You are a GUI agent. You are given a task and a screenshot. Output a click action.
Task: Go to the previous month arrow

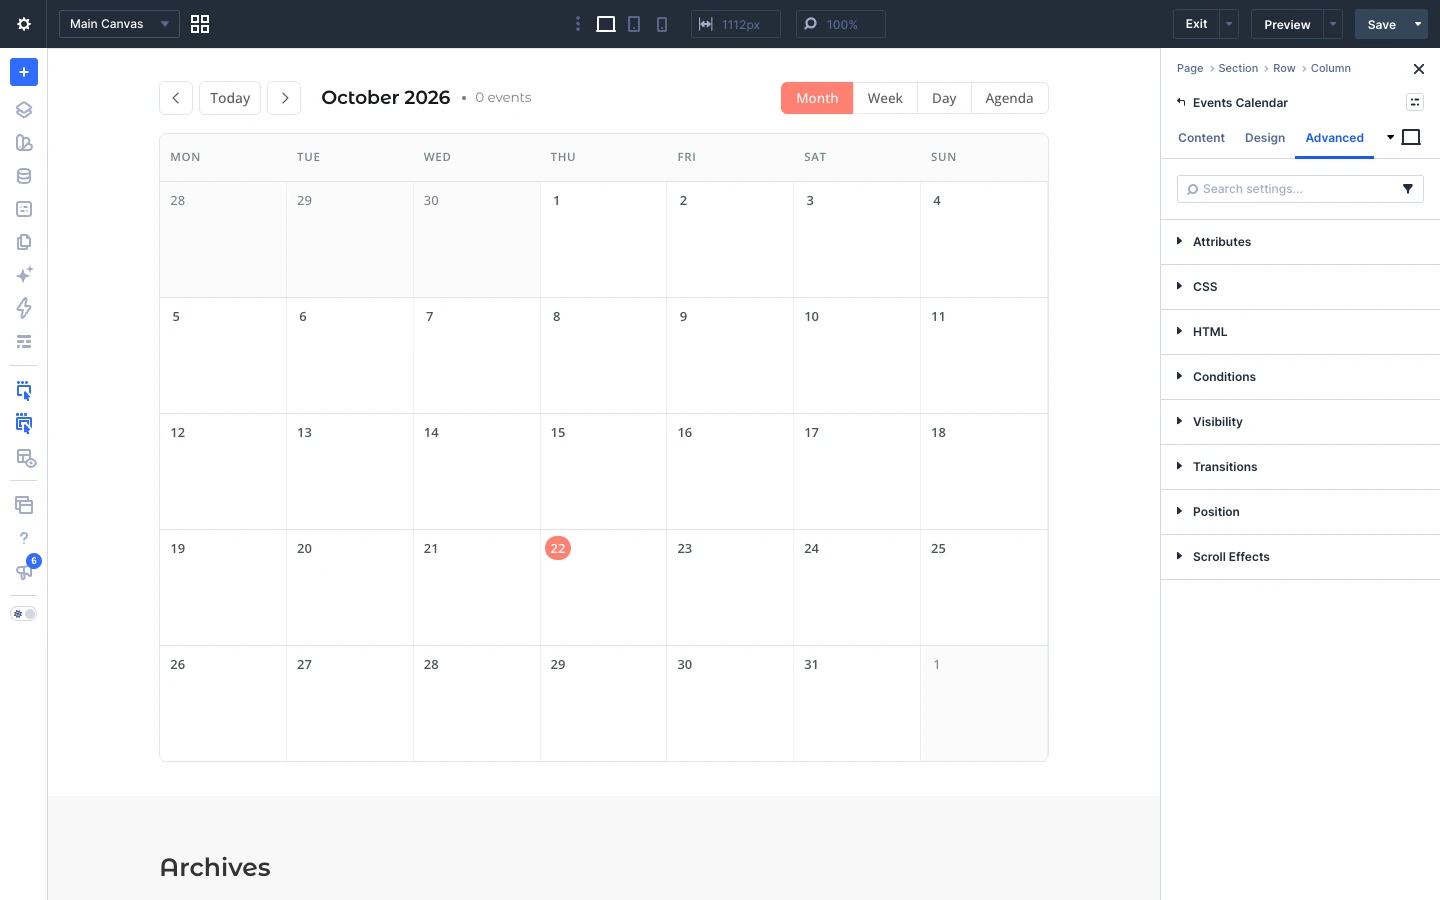click(176, 98)
